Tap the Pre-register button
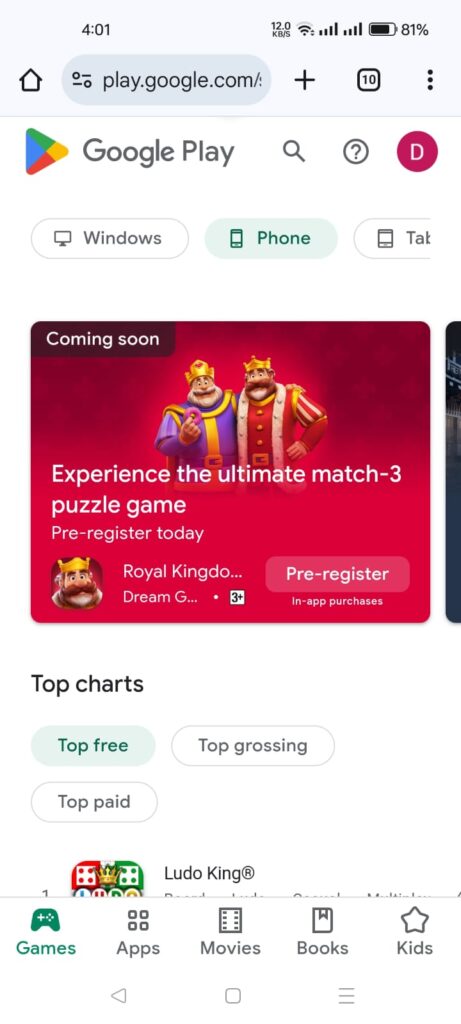The image size is (461, 1024). point(338,574)
